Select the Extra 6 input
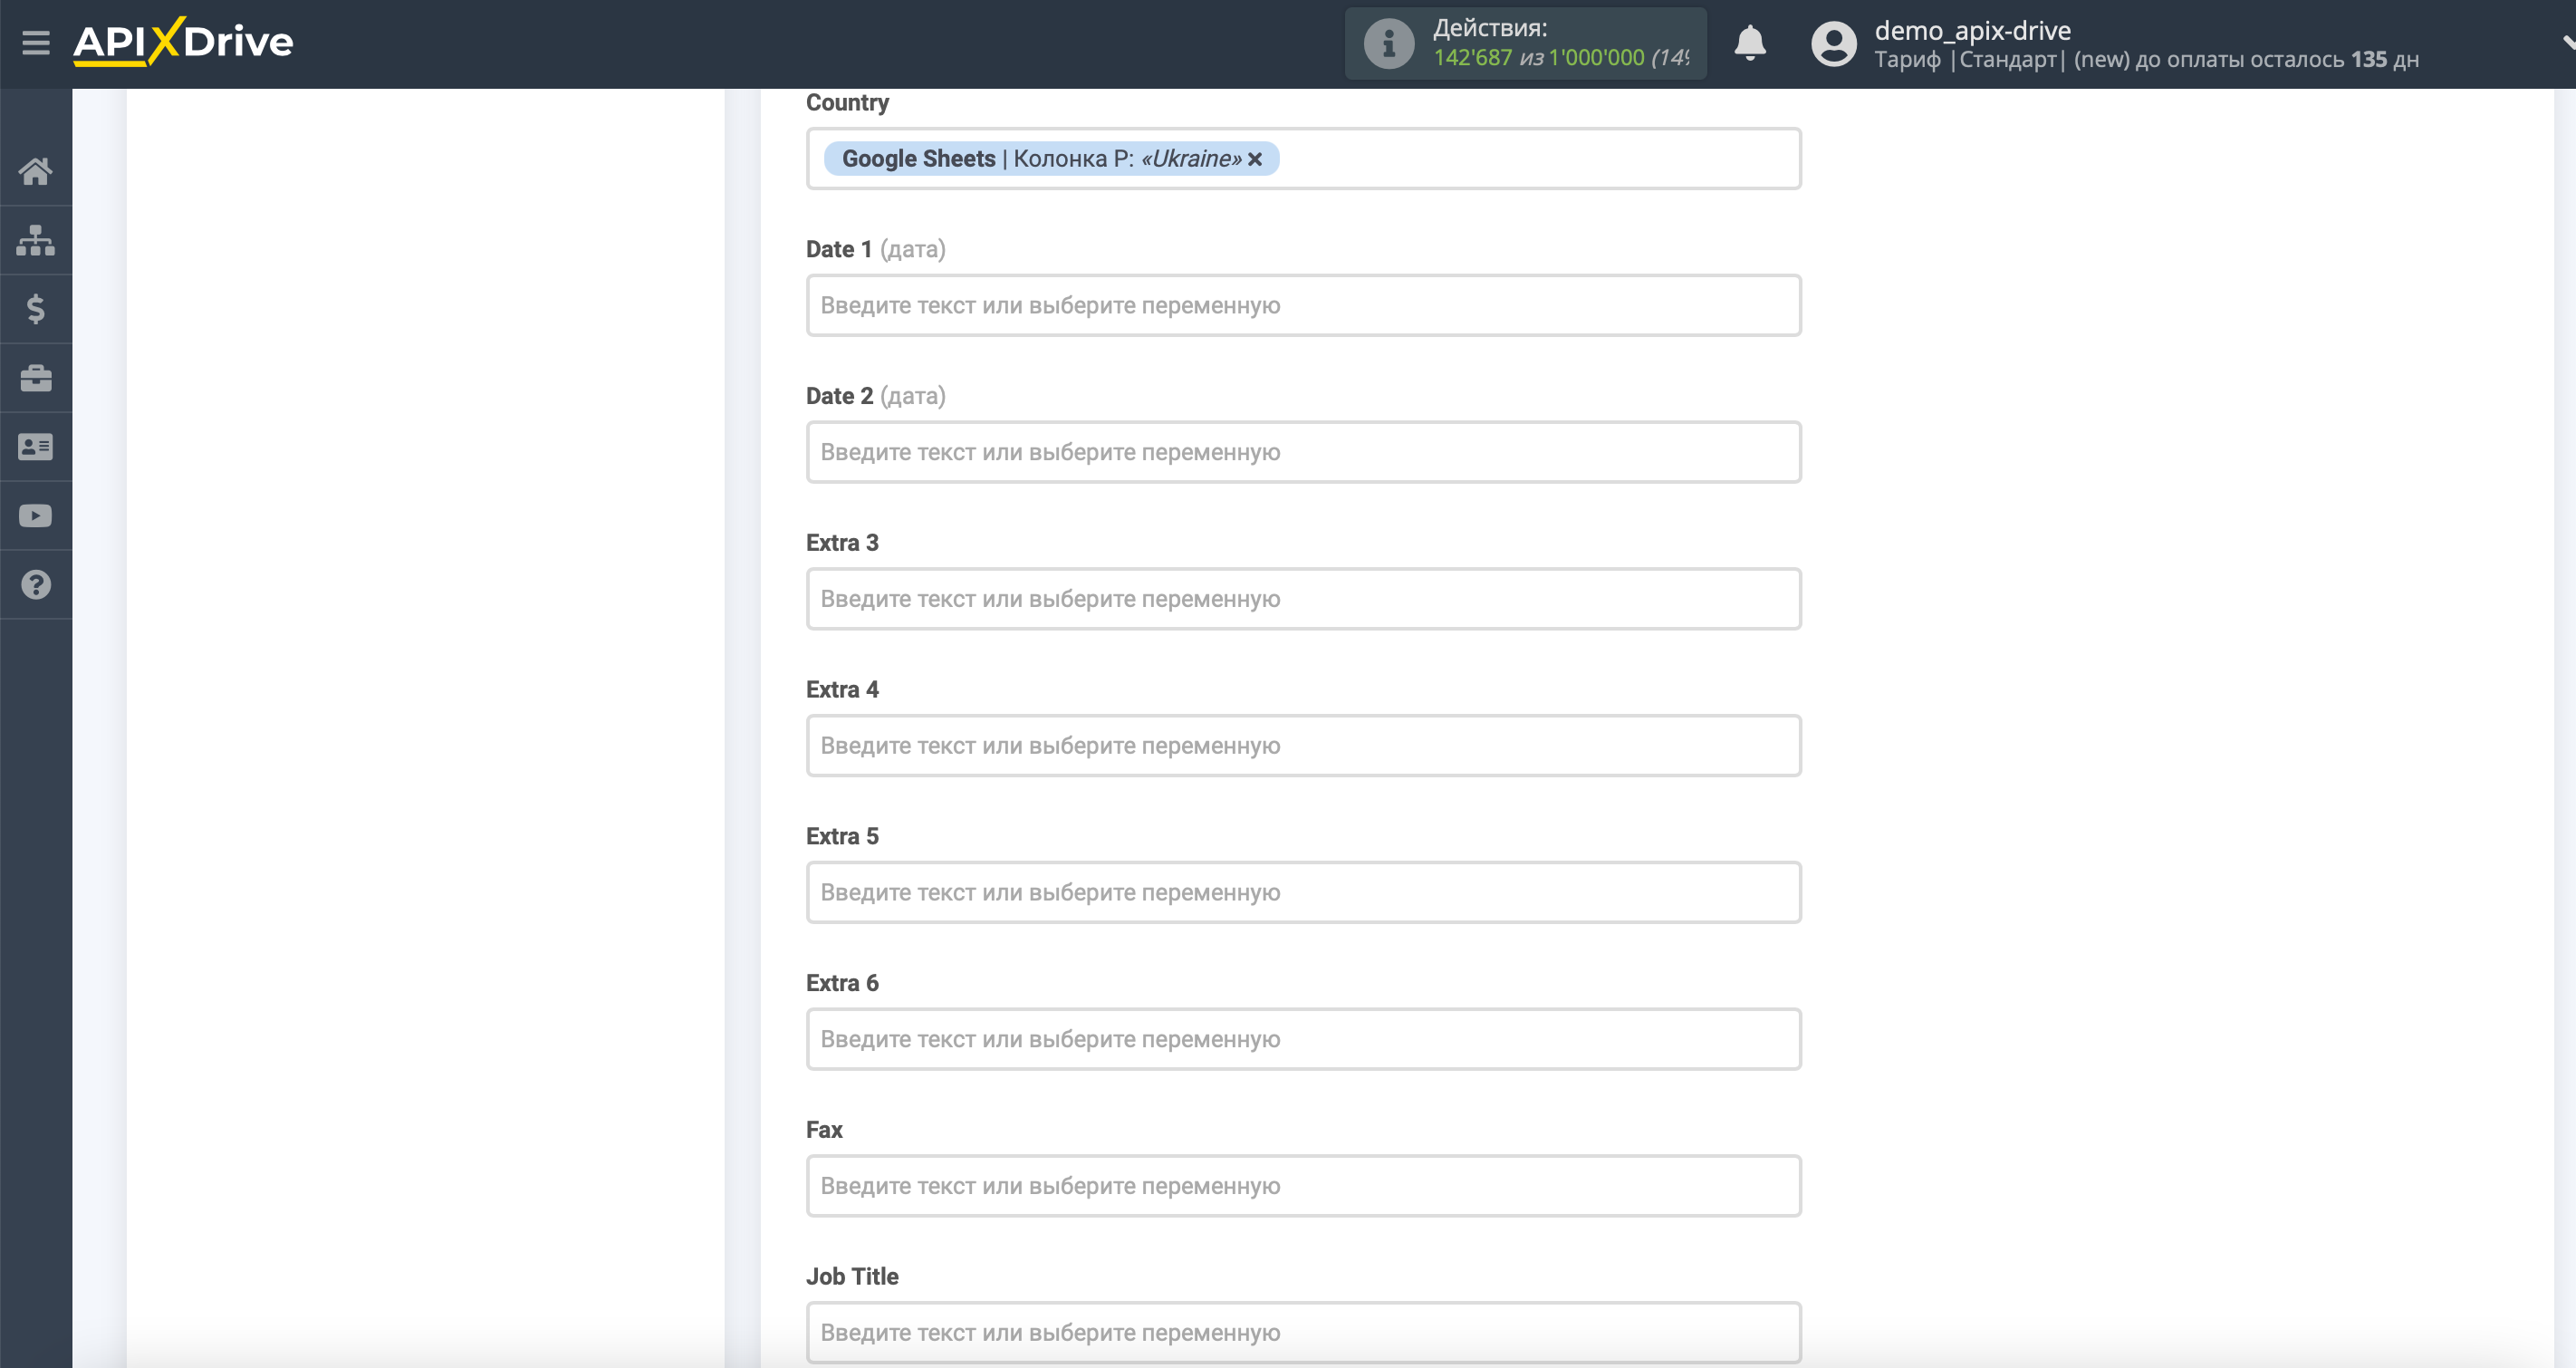2576x1368 pixels. (1304, 1040)
